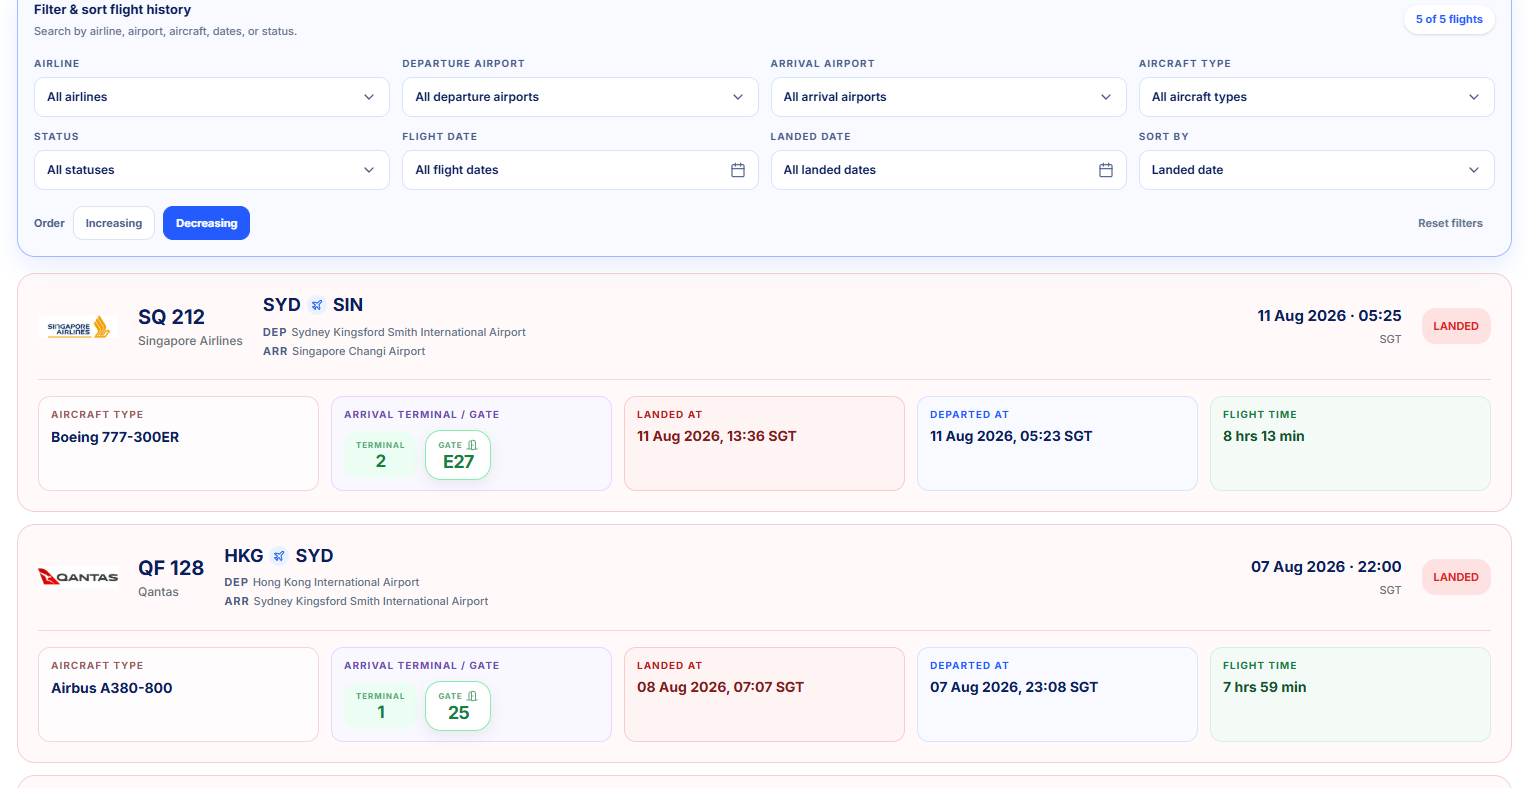The width and height of the screenshot is (1527, 788).
Task: Click the plane icon between HKG and SYD
Action: [x=279, y=556]
